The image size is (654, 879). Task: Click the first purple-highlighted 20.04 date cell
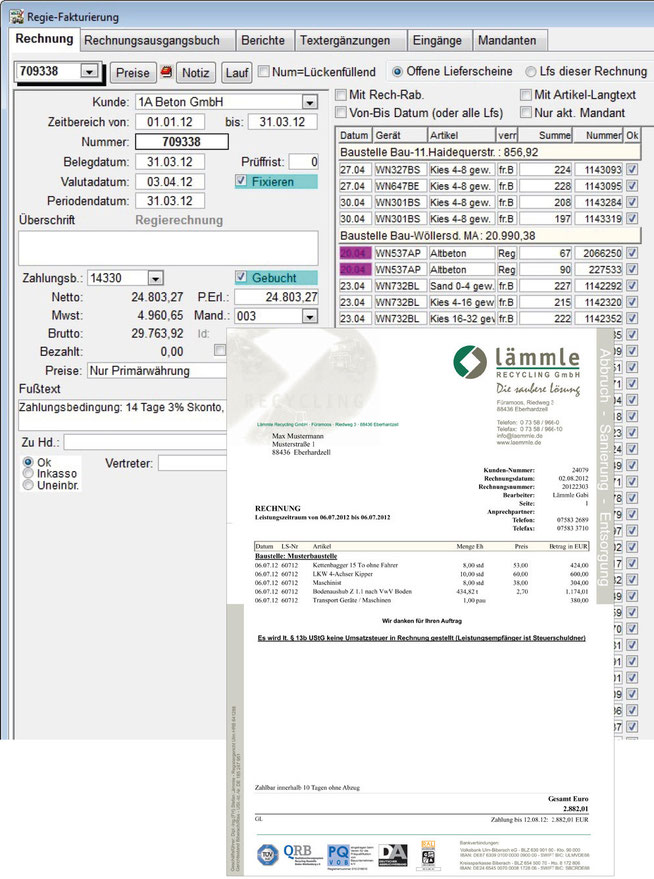[x=355, y=253]
